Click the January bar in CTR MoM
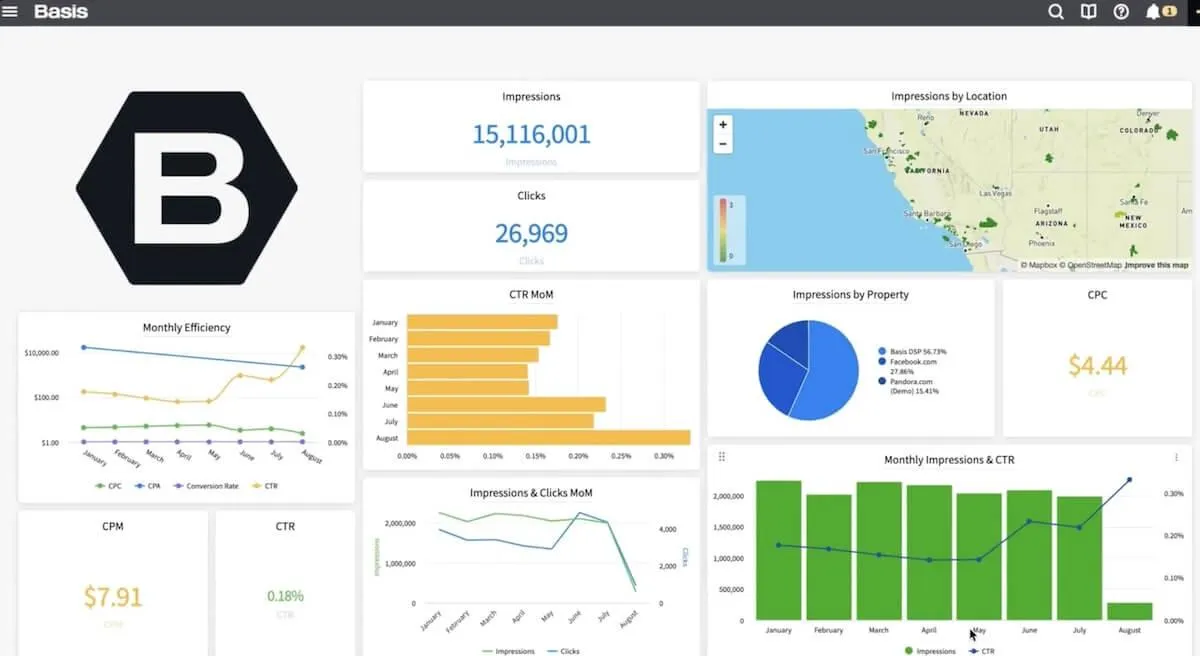Screen dimensions: 1200x656 (482, 322)
